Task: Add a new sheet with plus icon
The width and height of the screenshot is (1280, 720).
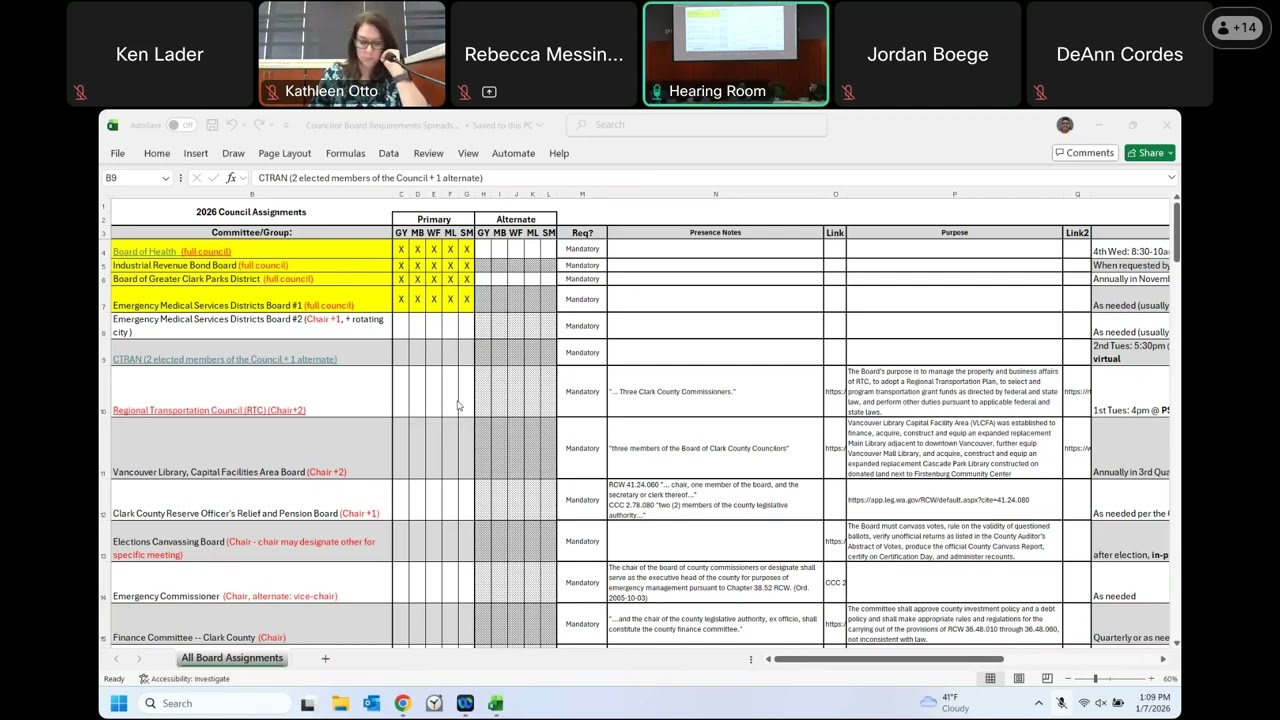Action: coord(325,659)
